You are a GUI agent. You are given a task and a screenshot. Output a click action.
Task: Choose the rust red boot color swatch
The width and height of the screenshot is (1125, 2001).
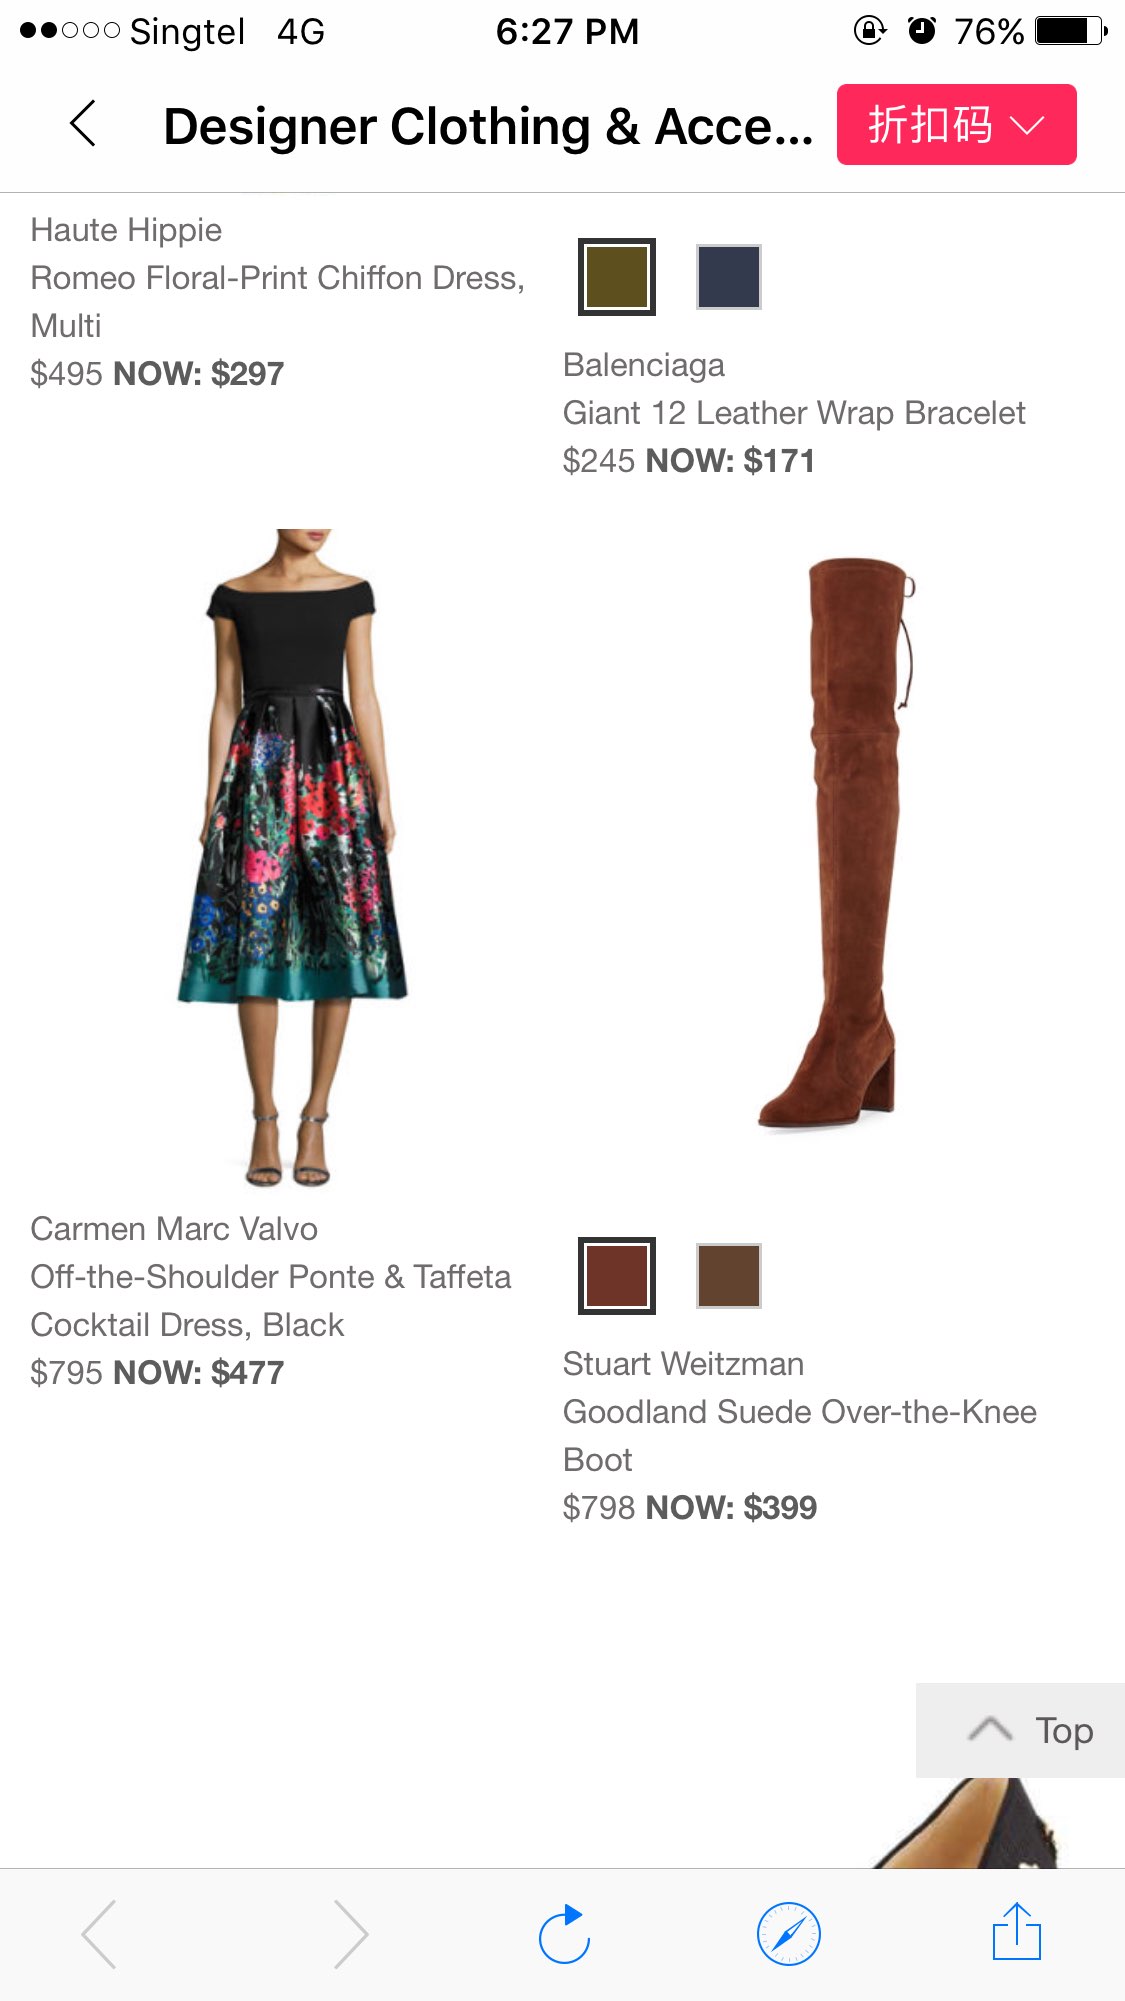click(x=617, y=1276)
